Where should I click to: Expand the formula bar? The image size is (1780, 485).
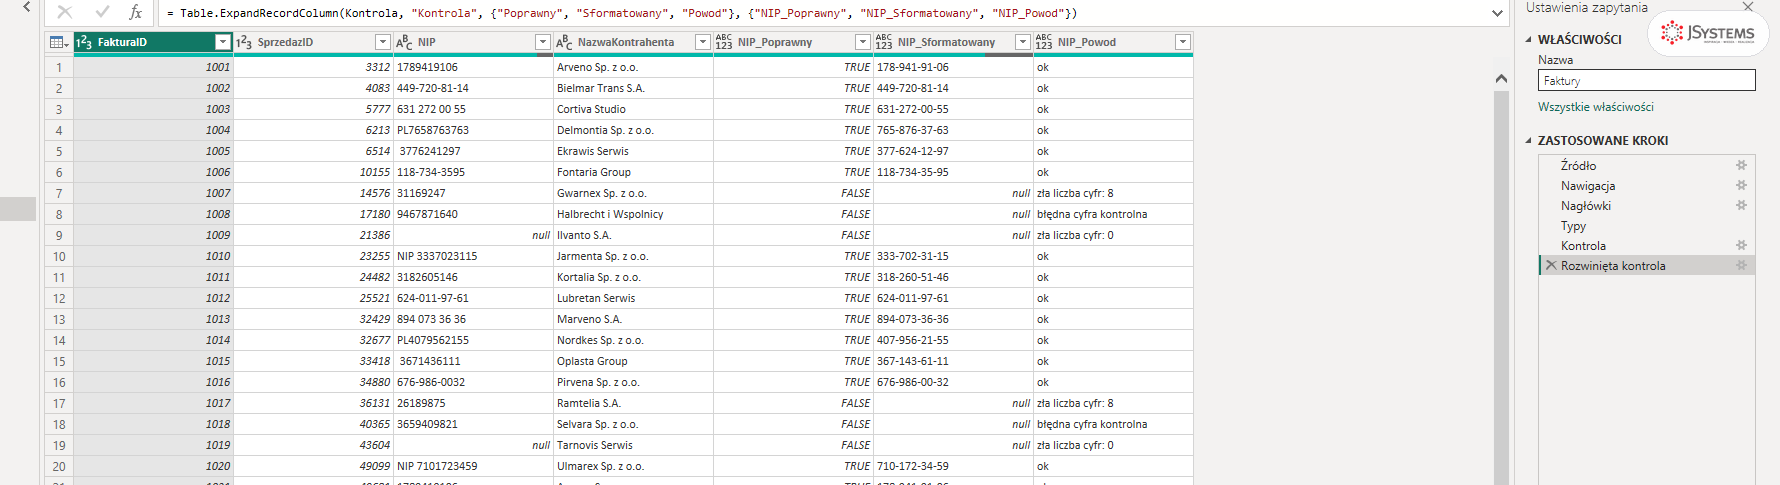(1497, 13)
